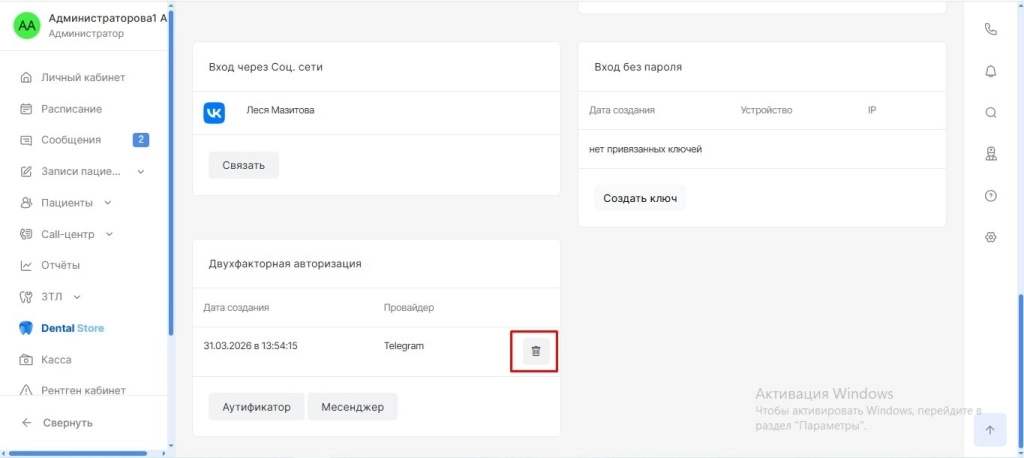Collapse sidebar with Свернуть
Viewport: 1024px width, 458px height.
pos(67,422)
